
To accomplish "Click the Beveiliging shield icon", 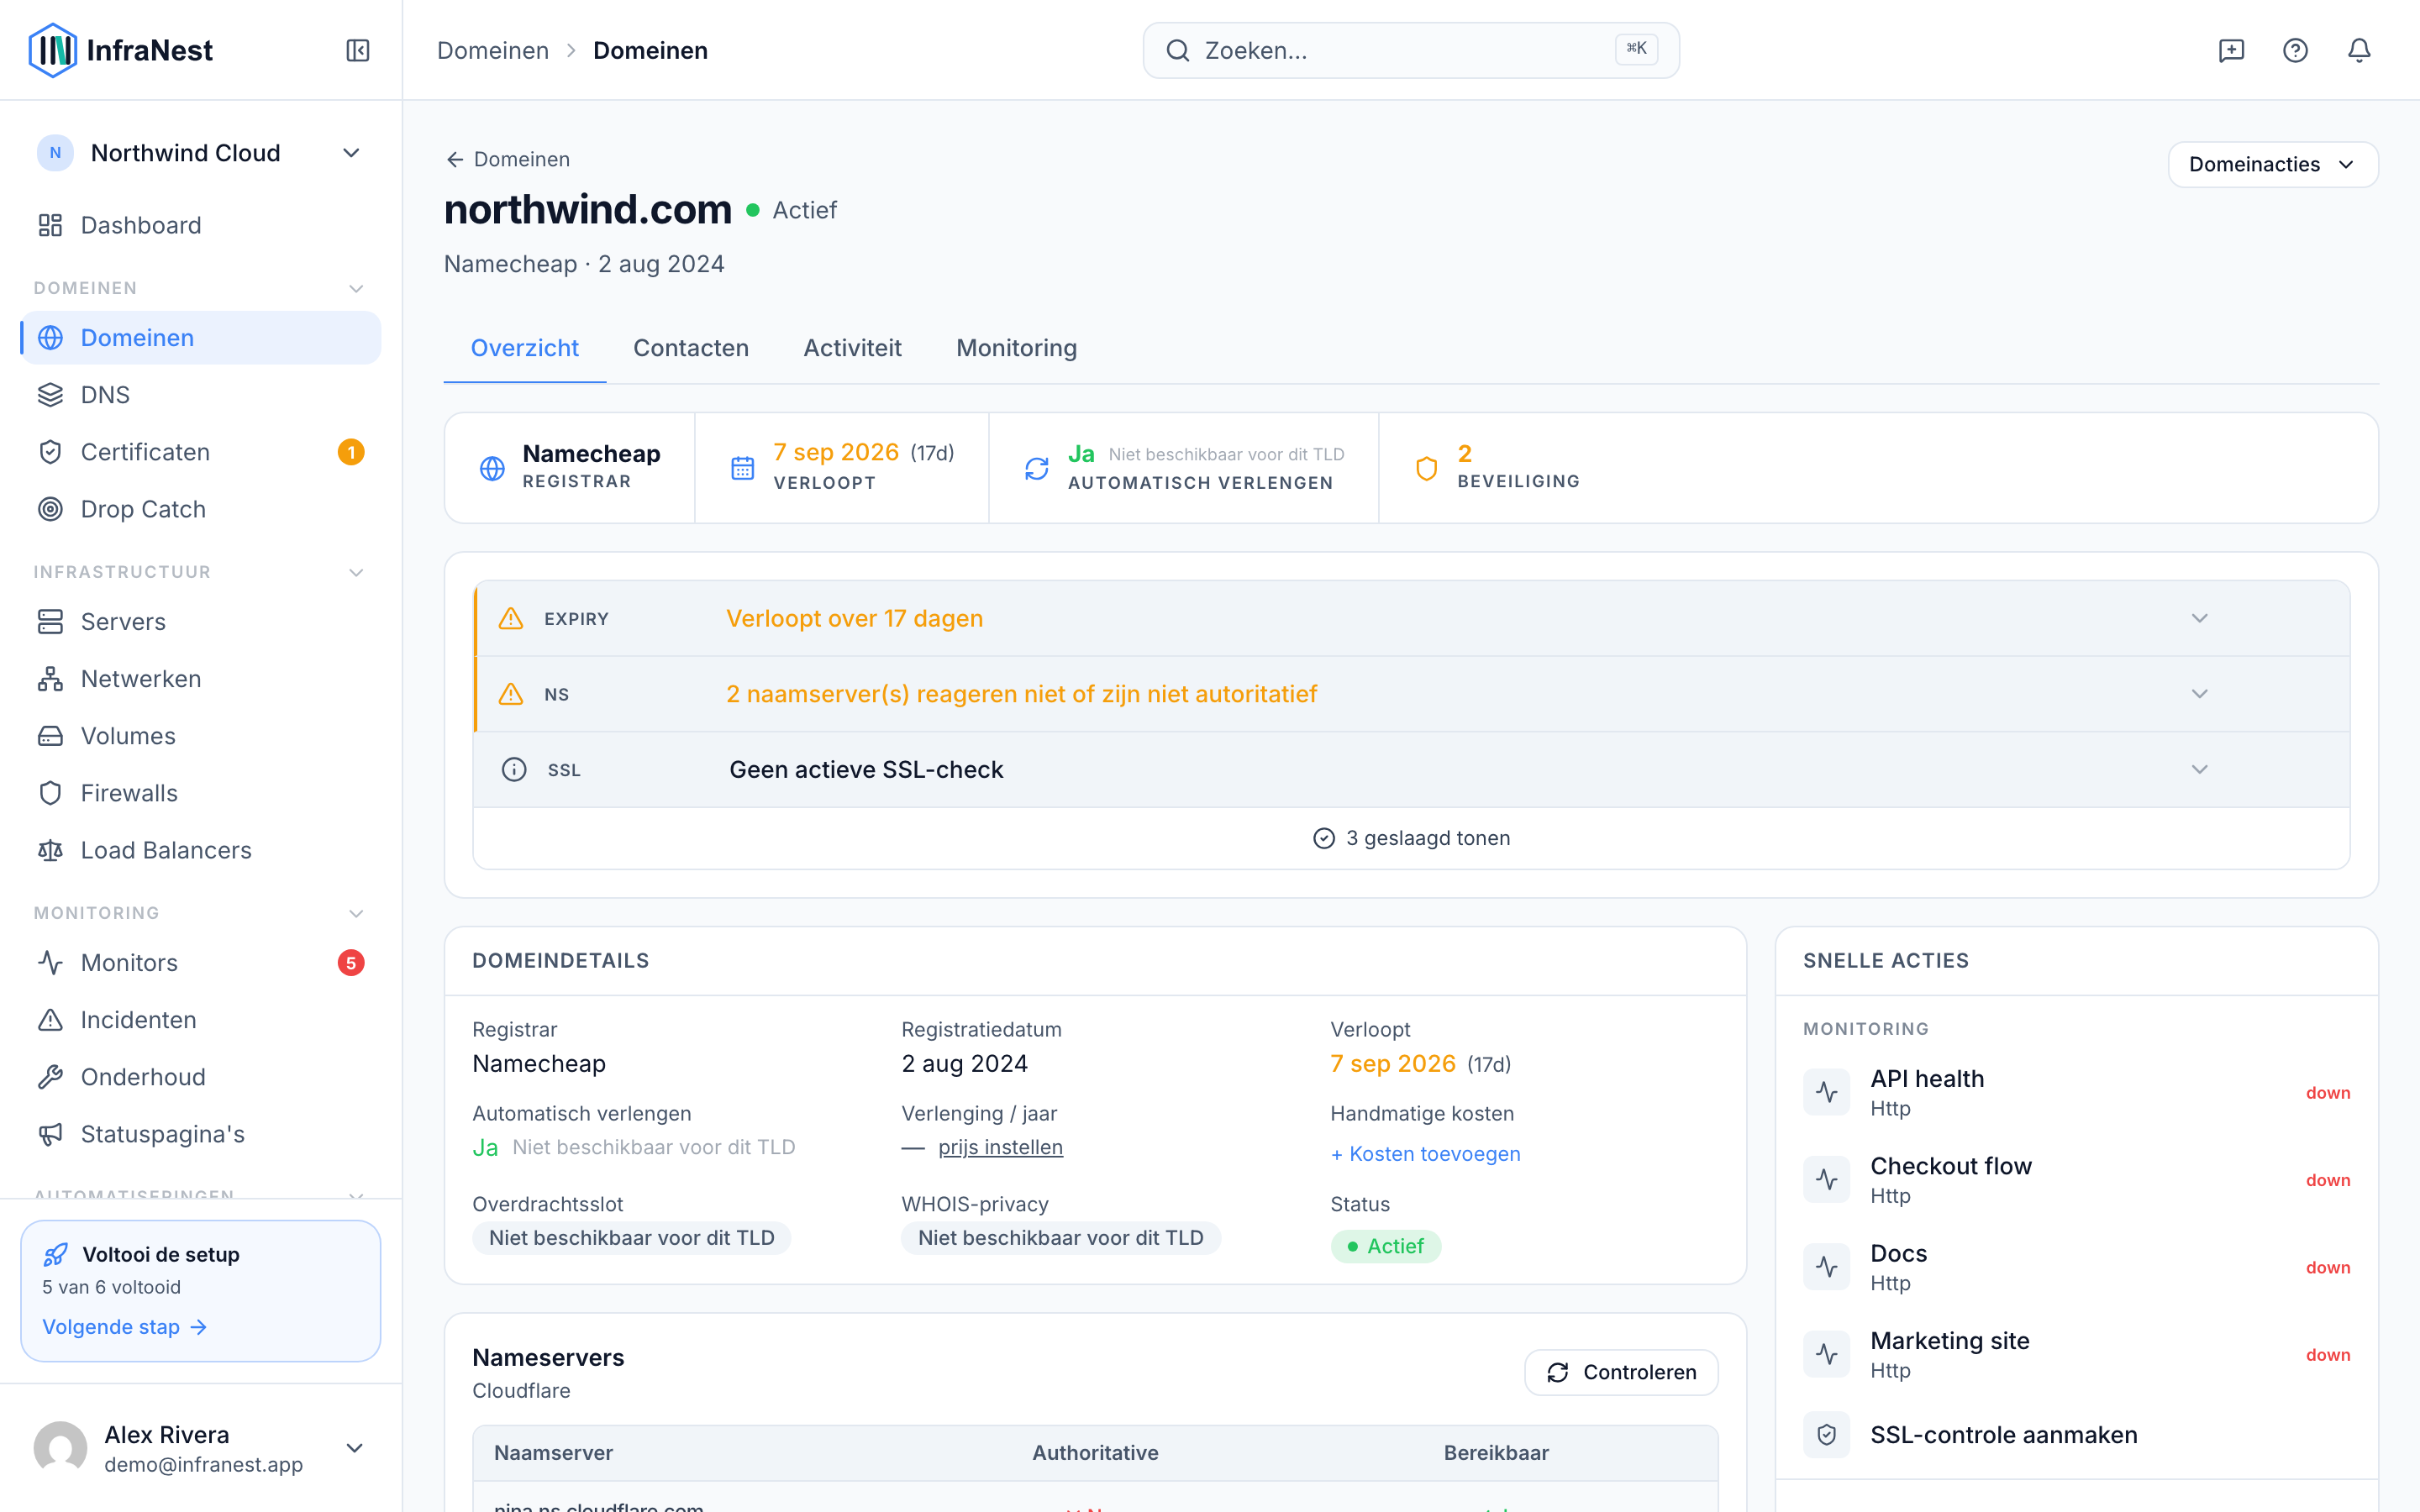I will 1427,468.
